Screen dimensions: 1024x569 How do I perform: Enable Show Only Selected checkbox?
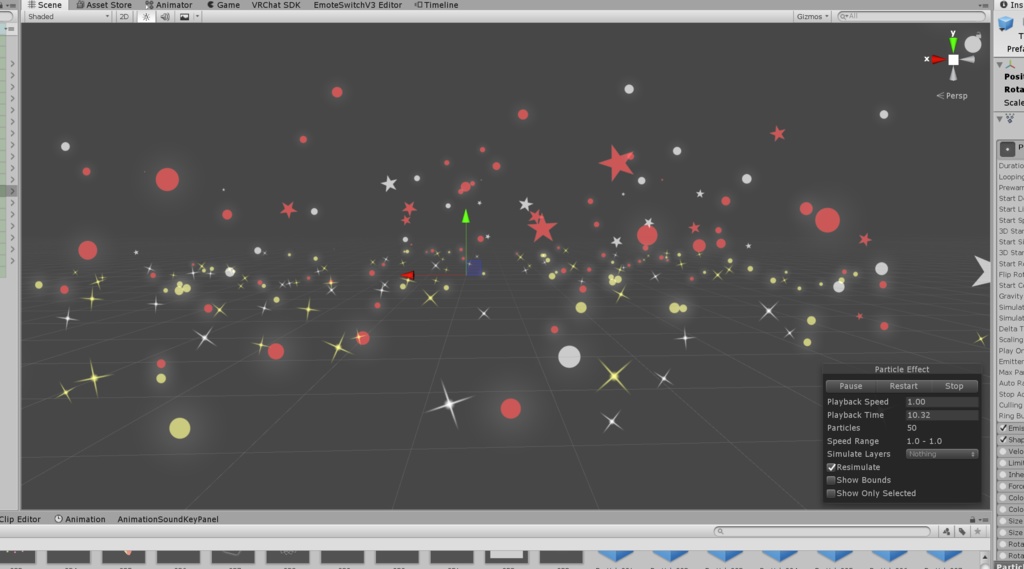point(831,493)
